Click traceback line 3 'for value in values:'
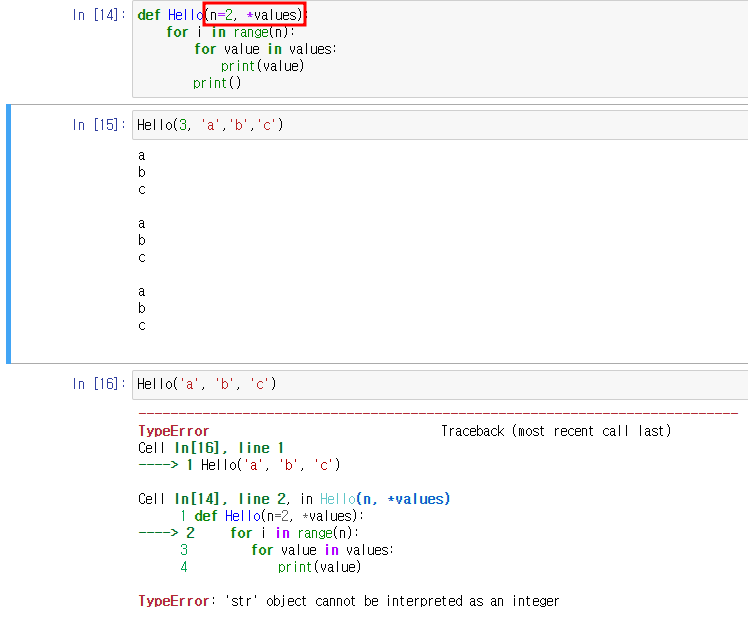This screenshot has width=748, height=634. [287, 550]
